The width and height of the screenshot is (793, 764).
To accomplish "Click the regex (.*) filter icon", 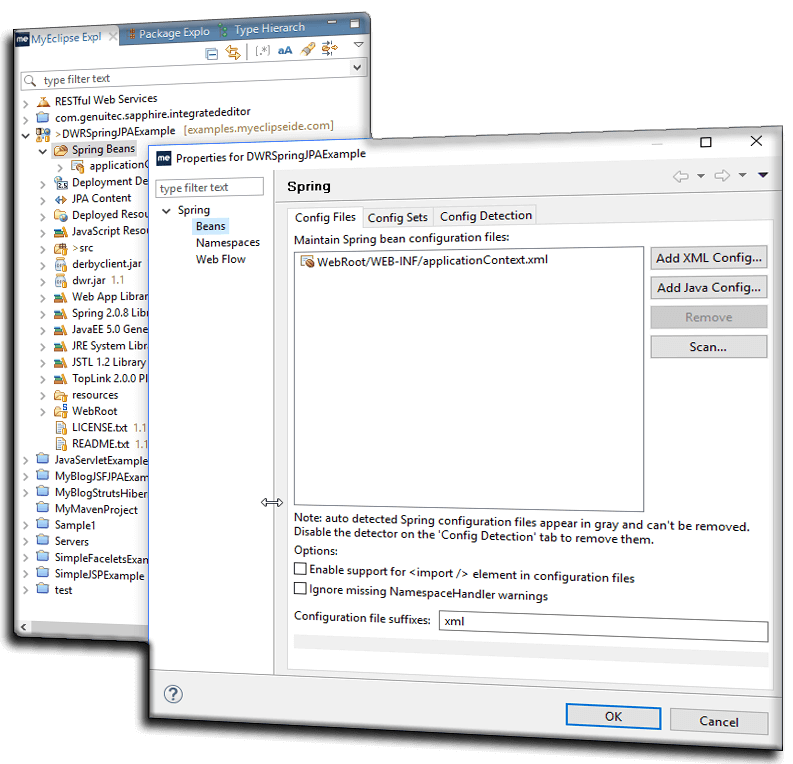I will click(263, 51).
